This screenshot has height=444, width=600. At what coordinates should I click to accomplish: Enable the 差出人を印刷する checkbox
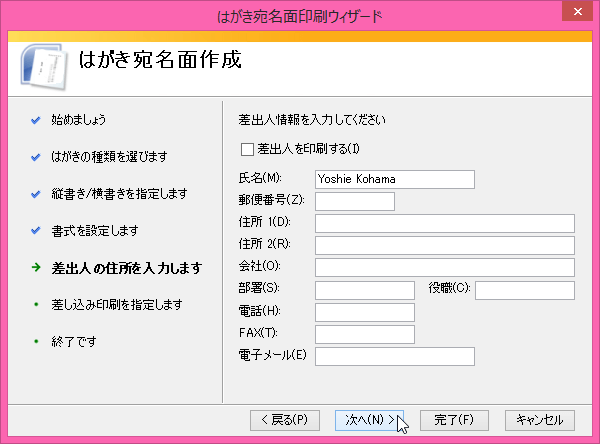248,149
